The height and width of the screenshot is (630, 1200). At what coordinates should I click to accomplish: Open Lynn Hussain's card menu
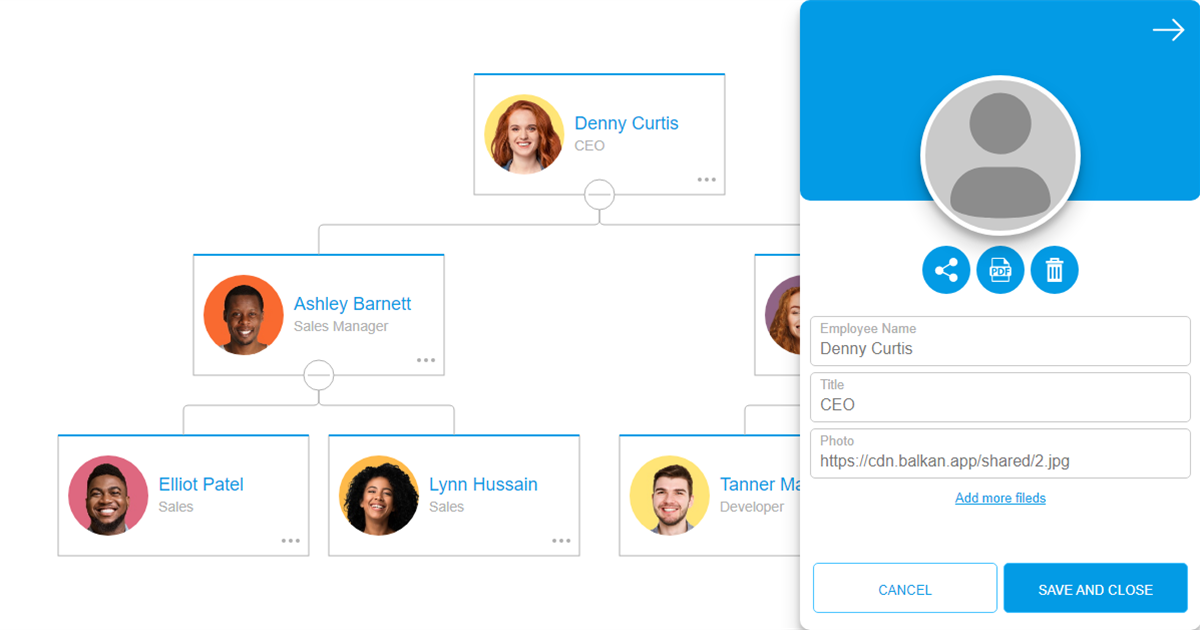coord(560,540)
